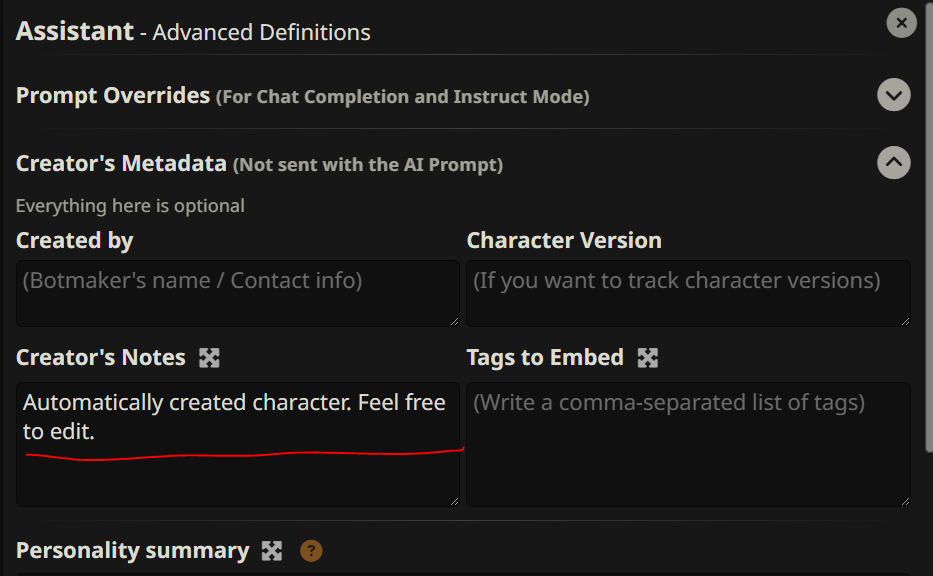The image size is (933, 576).
Task: Focus the Tags to Embed text area
Action: (687, 443)
